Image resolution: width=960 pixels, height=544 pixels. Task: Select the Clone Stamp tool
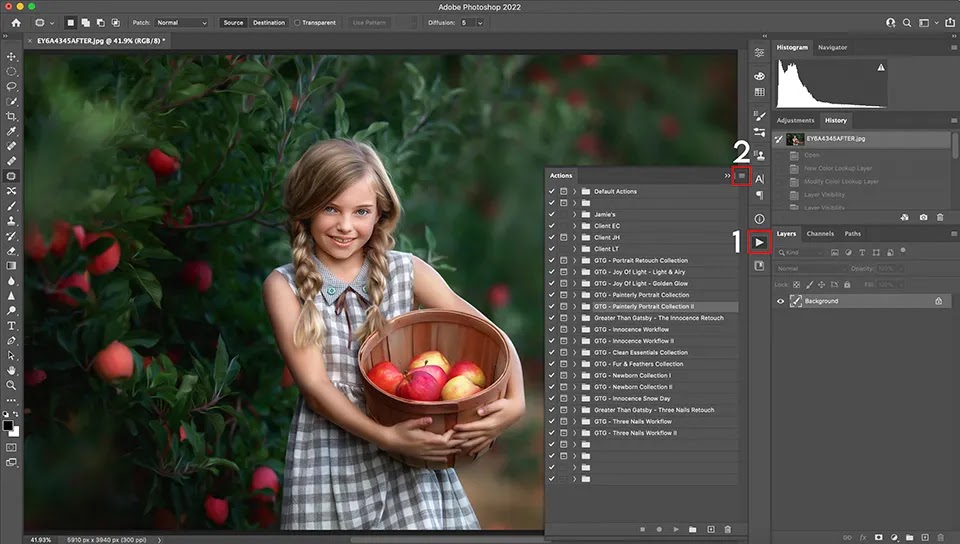pyautogui.click(x=11, y=221)
